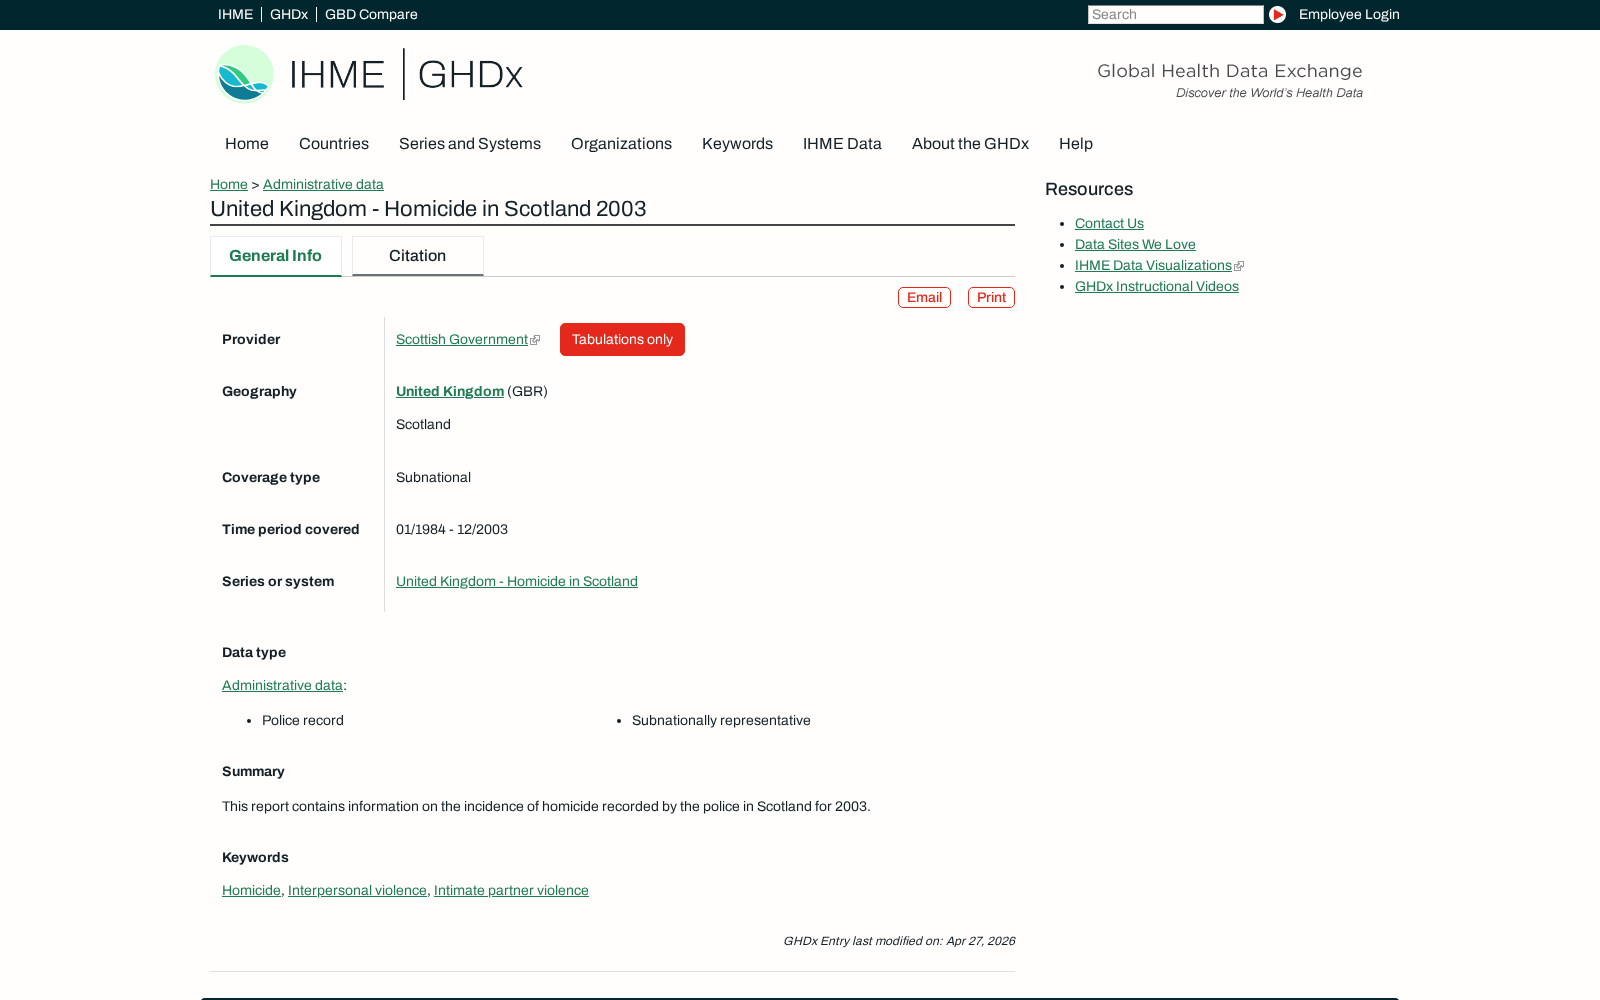Open Keywords in main navigation

tap(737, 144)
